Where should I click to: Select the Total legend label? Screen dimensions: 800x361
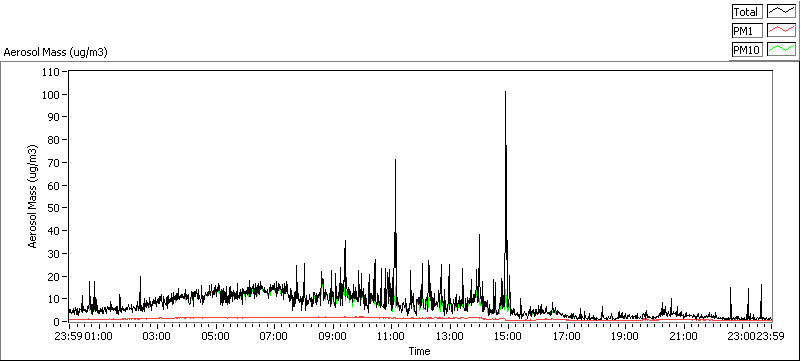click(x=747, y=12)
